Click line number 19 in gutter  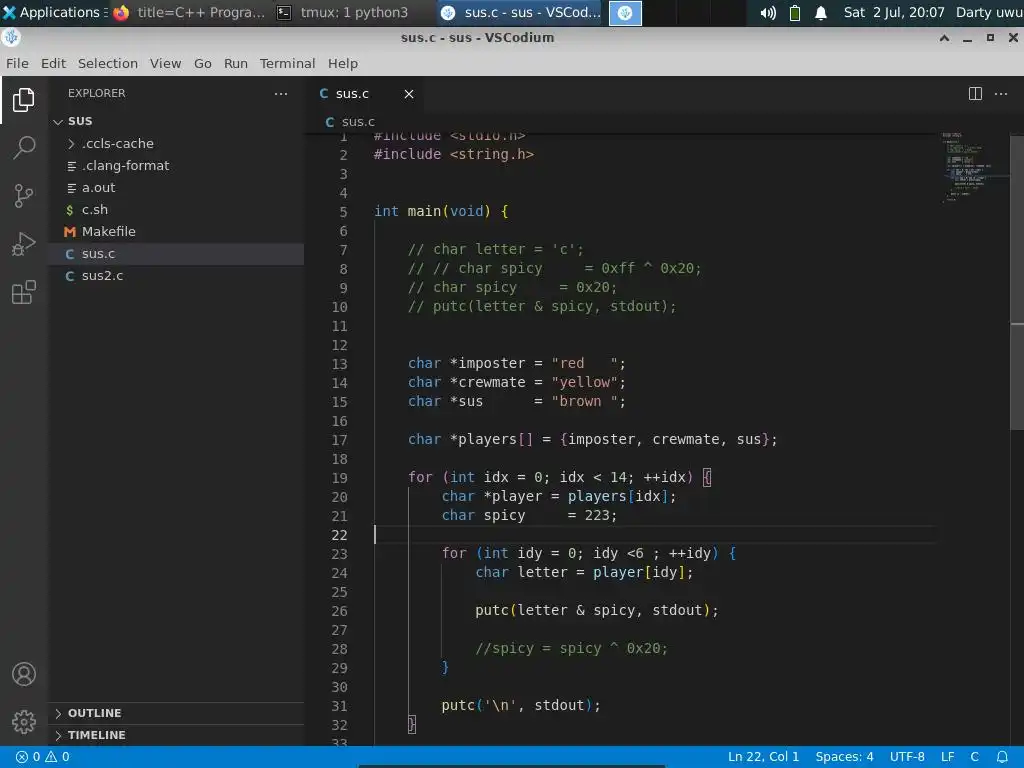340,477
